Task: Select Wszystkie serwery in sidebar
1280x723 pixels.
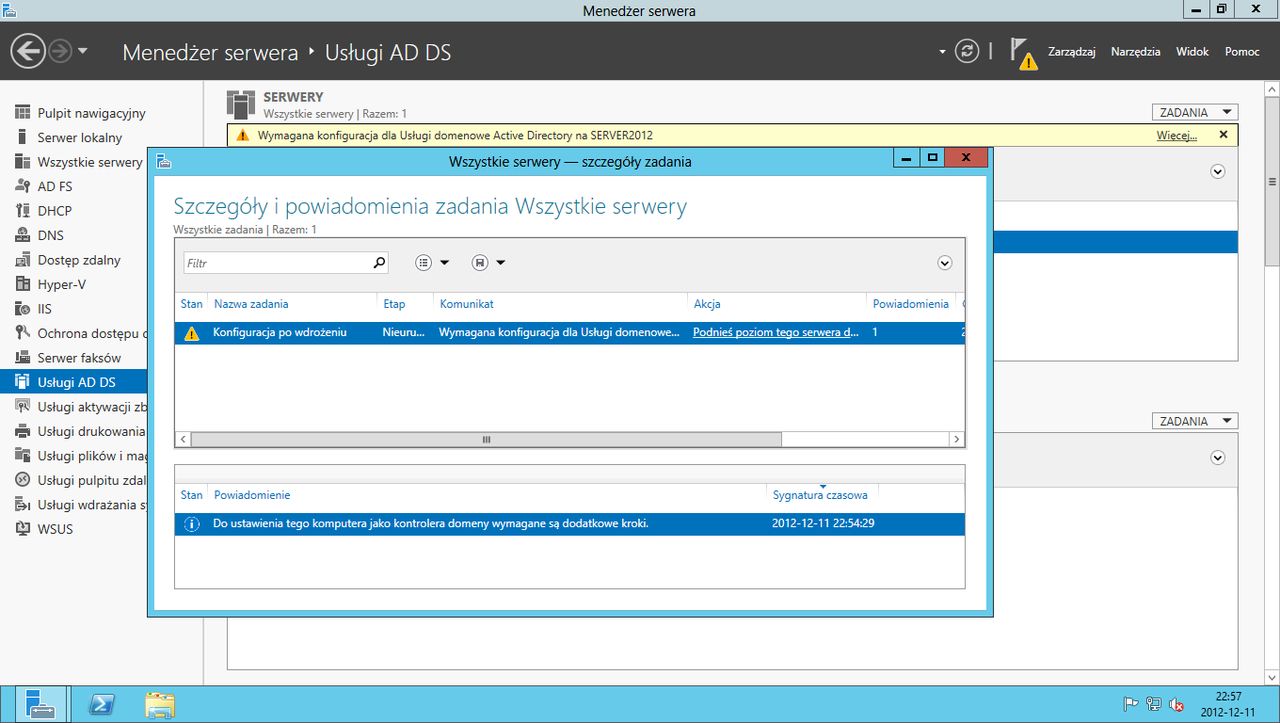Action: pyautogui.click(x=90, y=162)
